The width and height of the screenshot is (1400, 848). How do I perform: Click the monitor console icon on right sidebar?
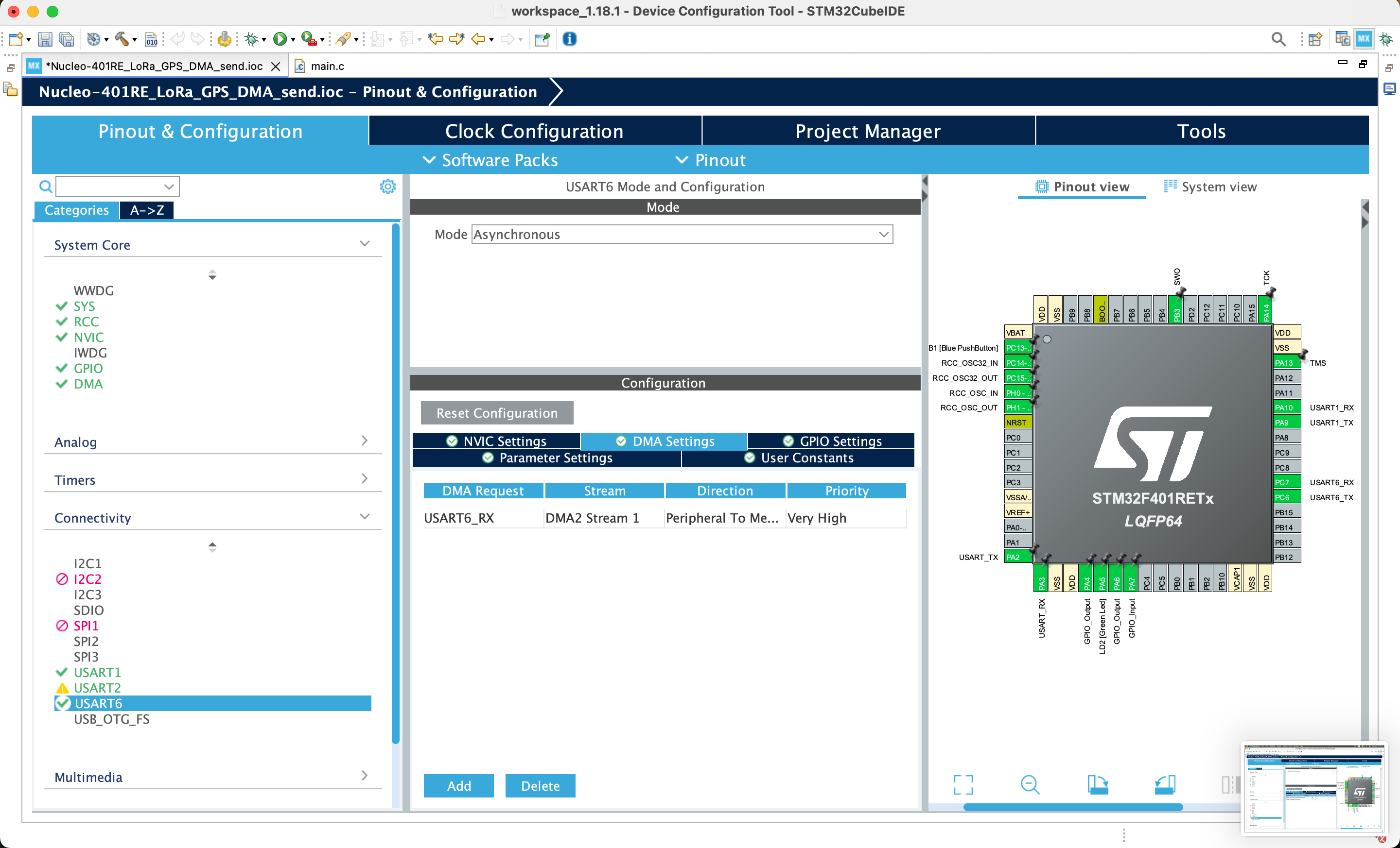pos(1389,89)
